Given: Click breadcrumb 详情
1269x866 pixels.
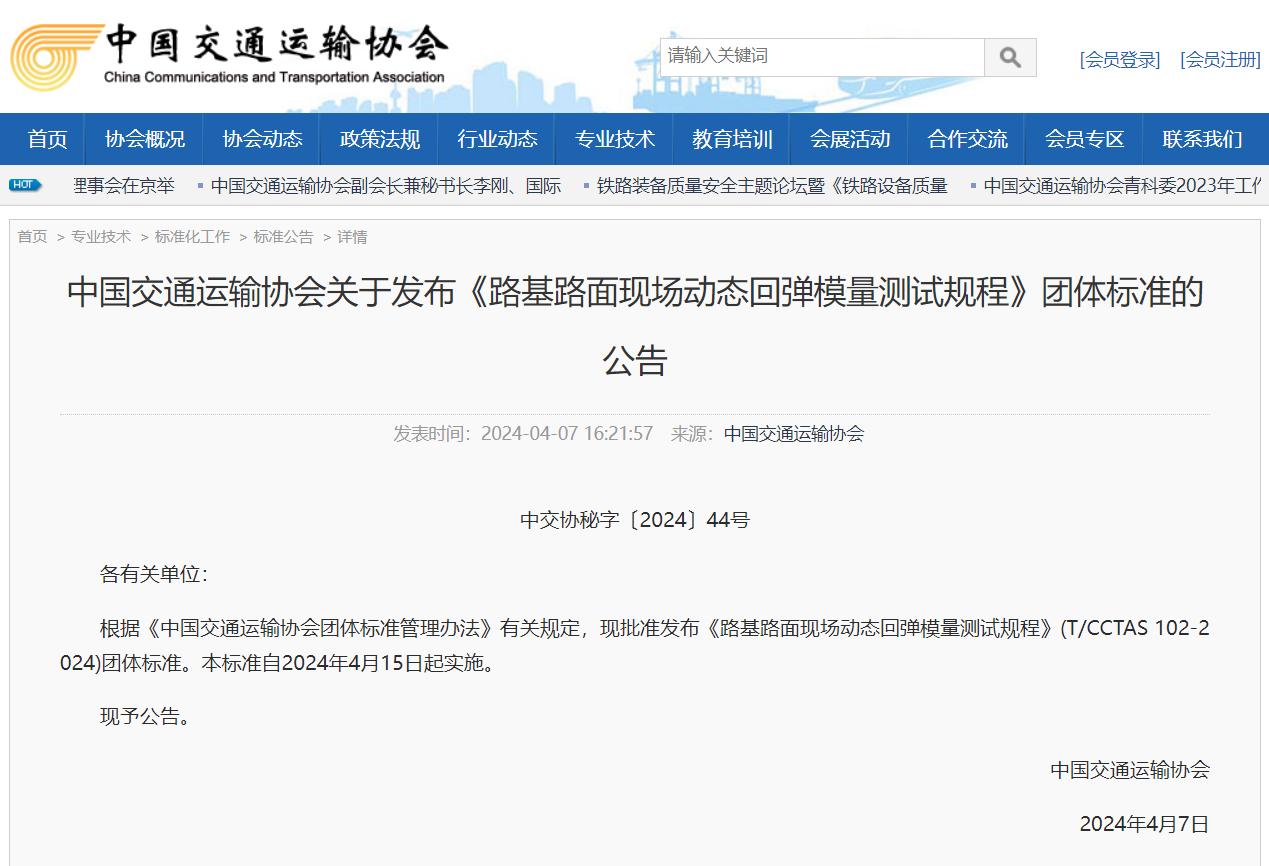Looking at the screenshot, I should [x=352, y=237].
